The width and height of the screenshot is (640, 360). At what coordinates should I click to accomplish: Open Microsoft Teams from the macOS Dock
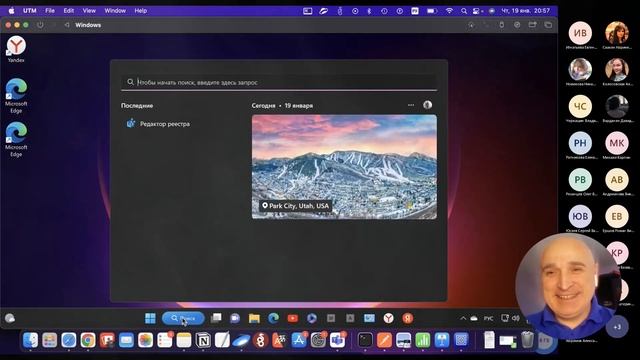(337, 340)
